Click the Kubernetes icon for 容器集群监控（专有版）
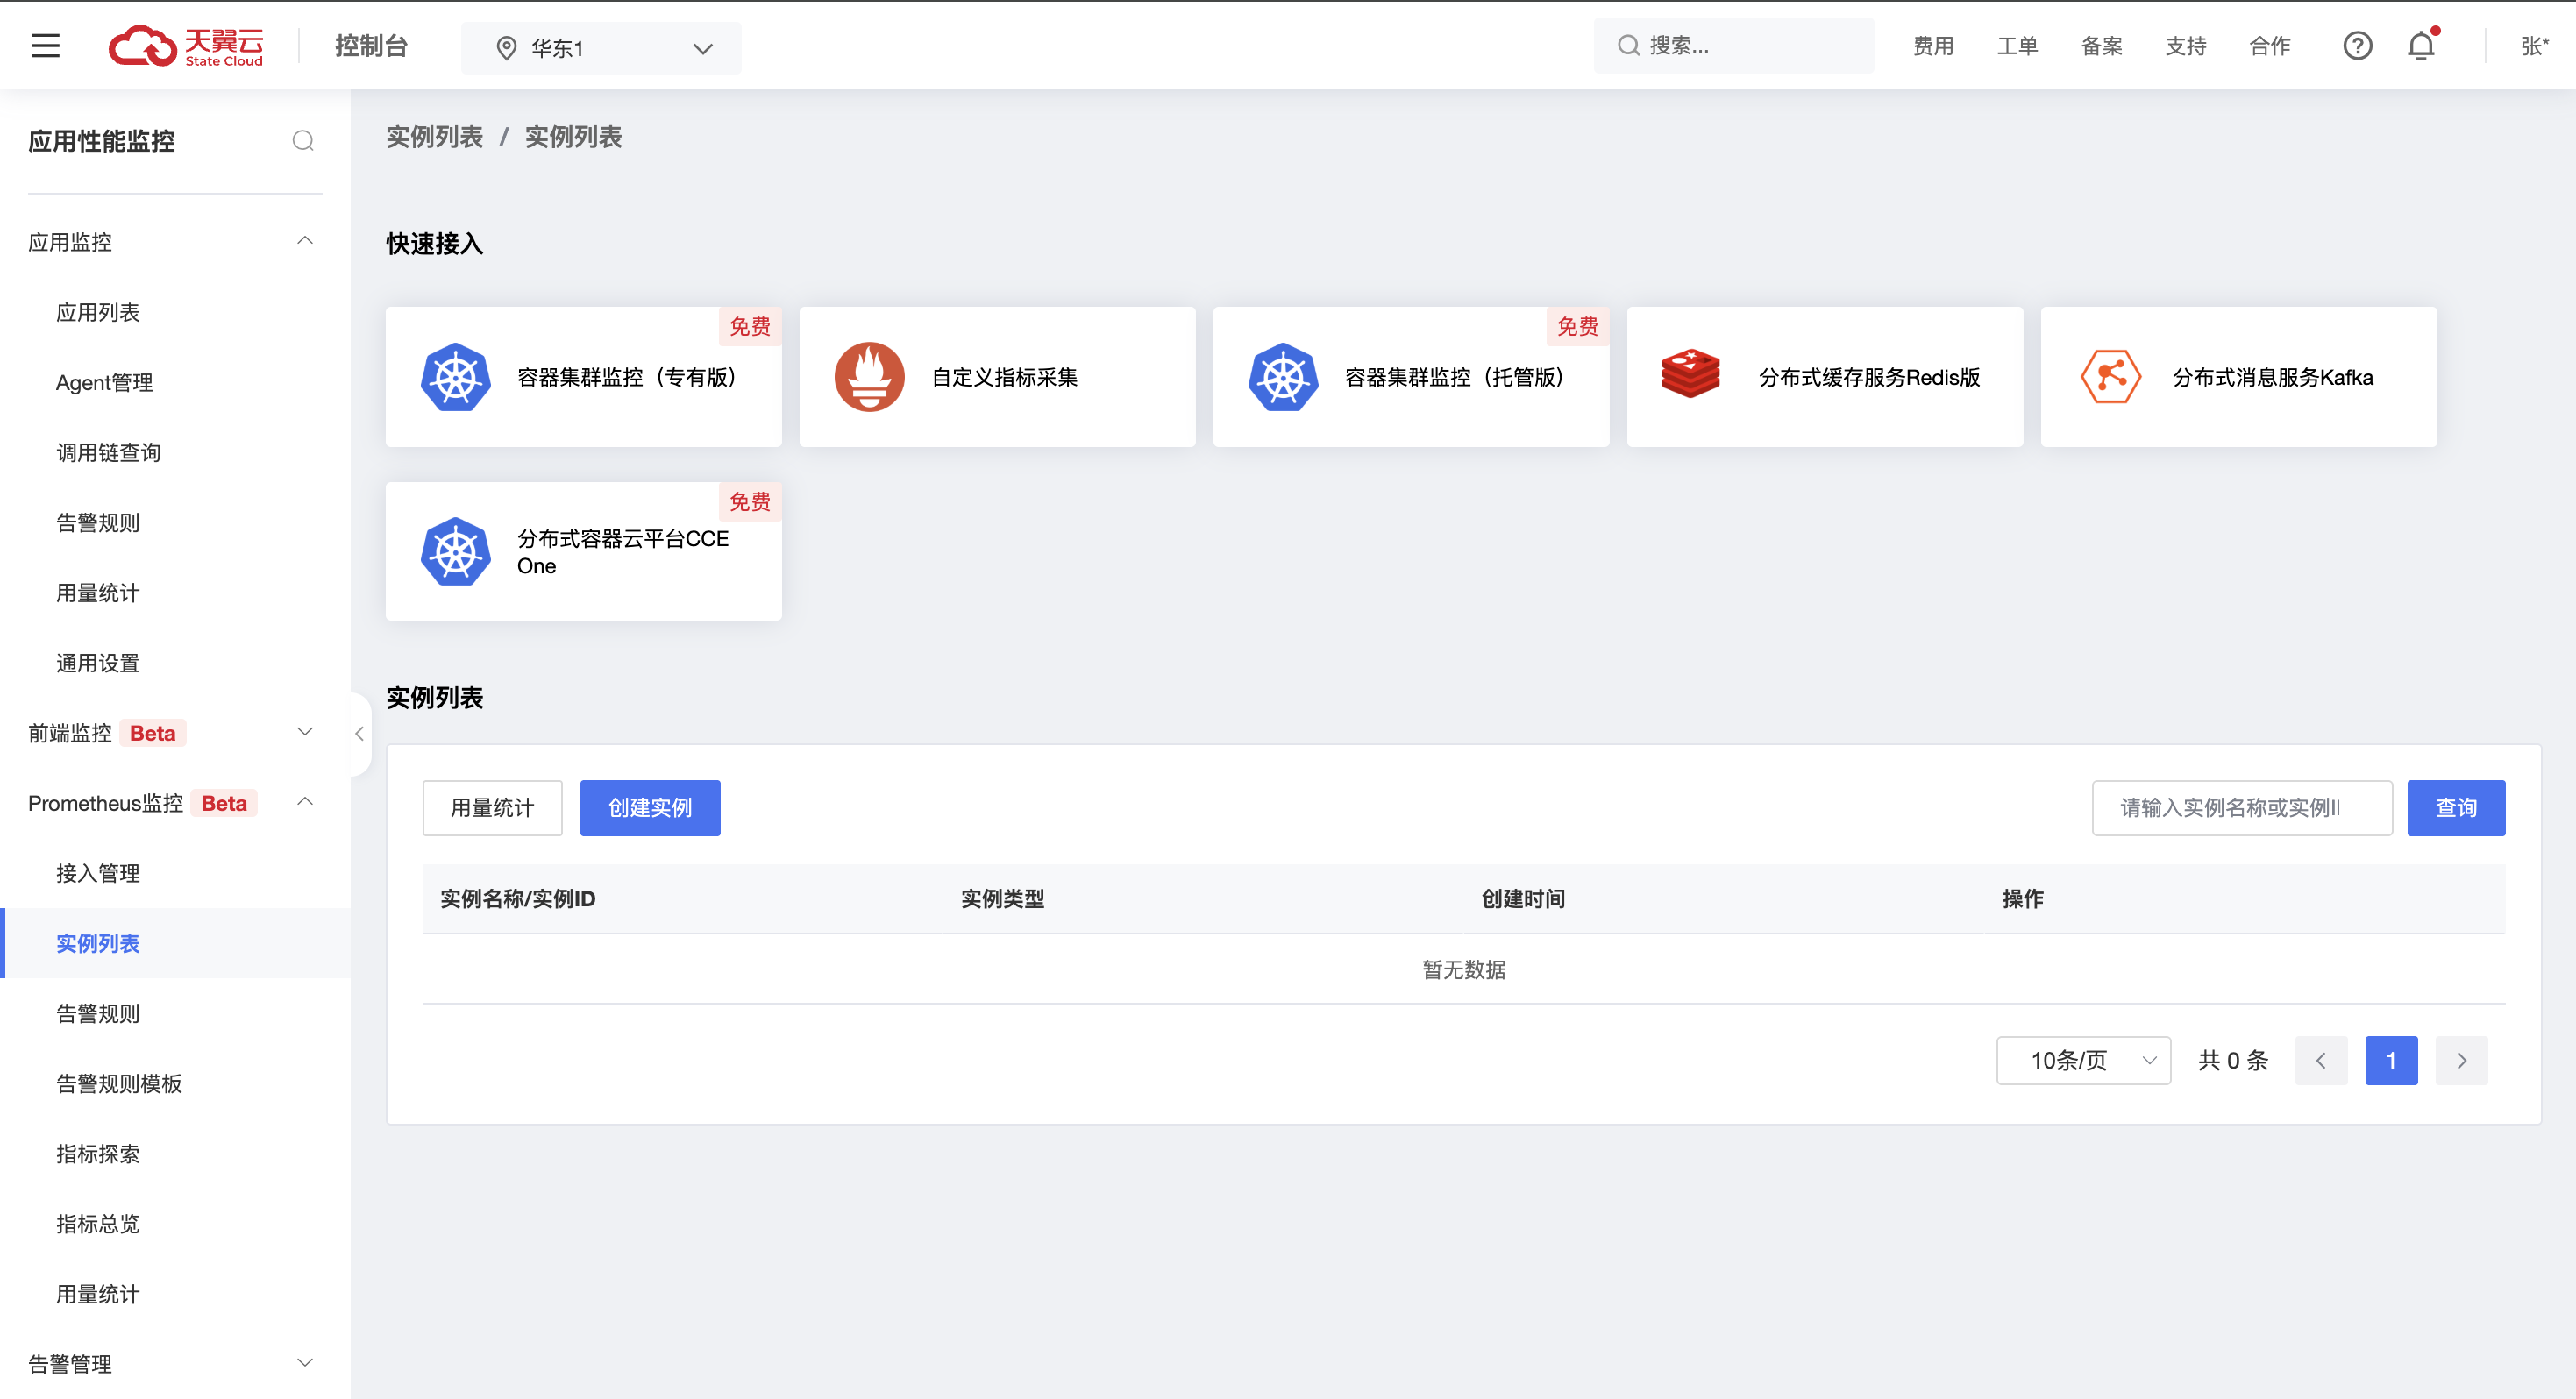Viewport: 2576px width, 1399px height. [456, 377]
